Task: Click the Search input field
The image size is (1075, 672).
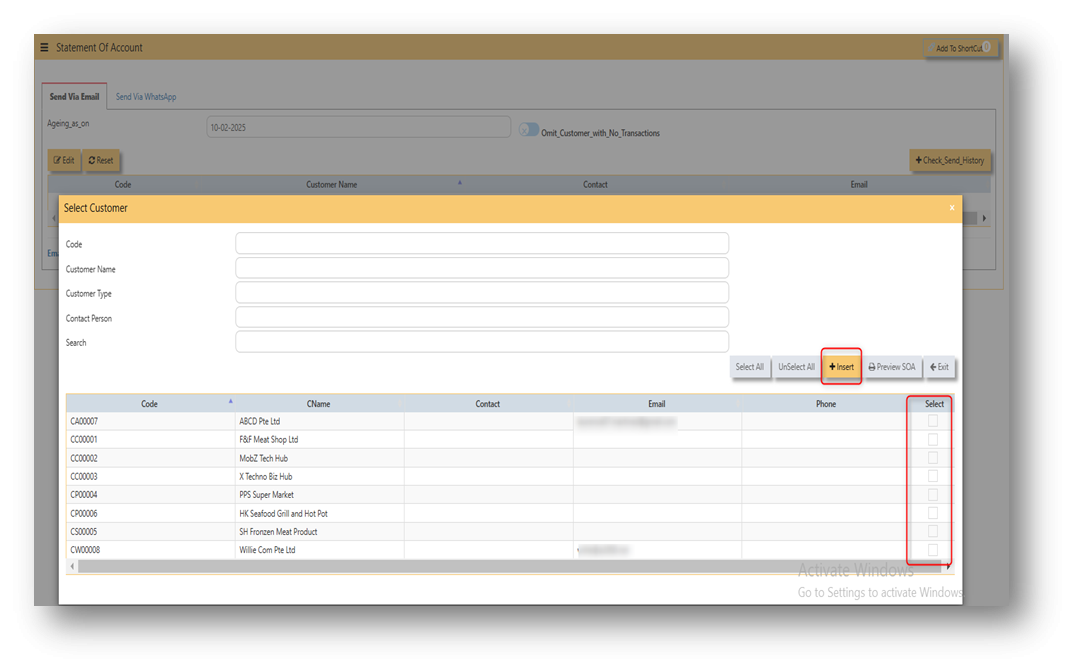Action: [x=482, y=342]
